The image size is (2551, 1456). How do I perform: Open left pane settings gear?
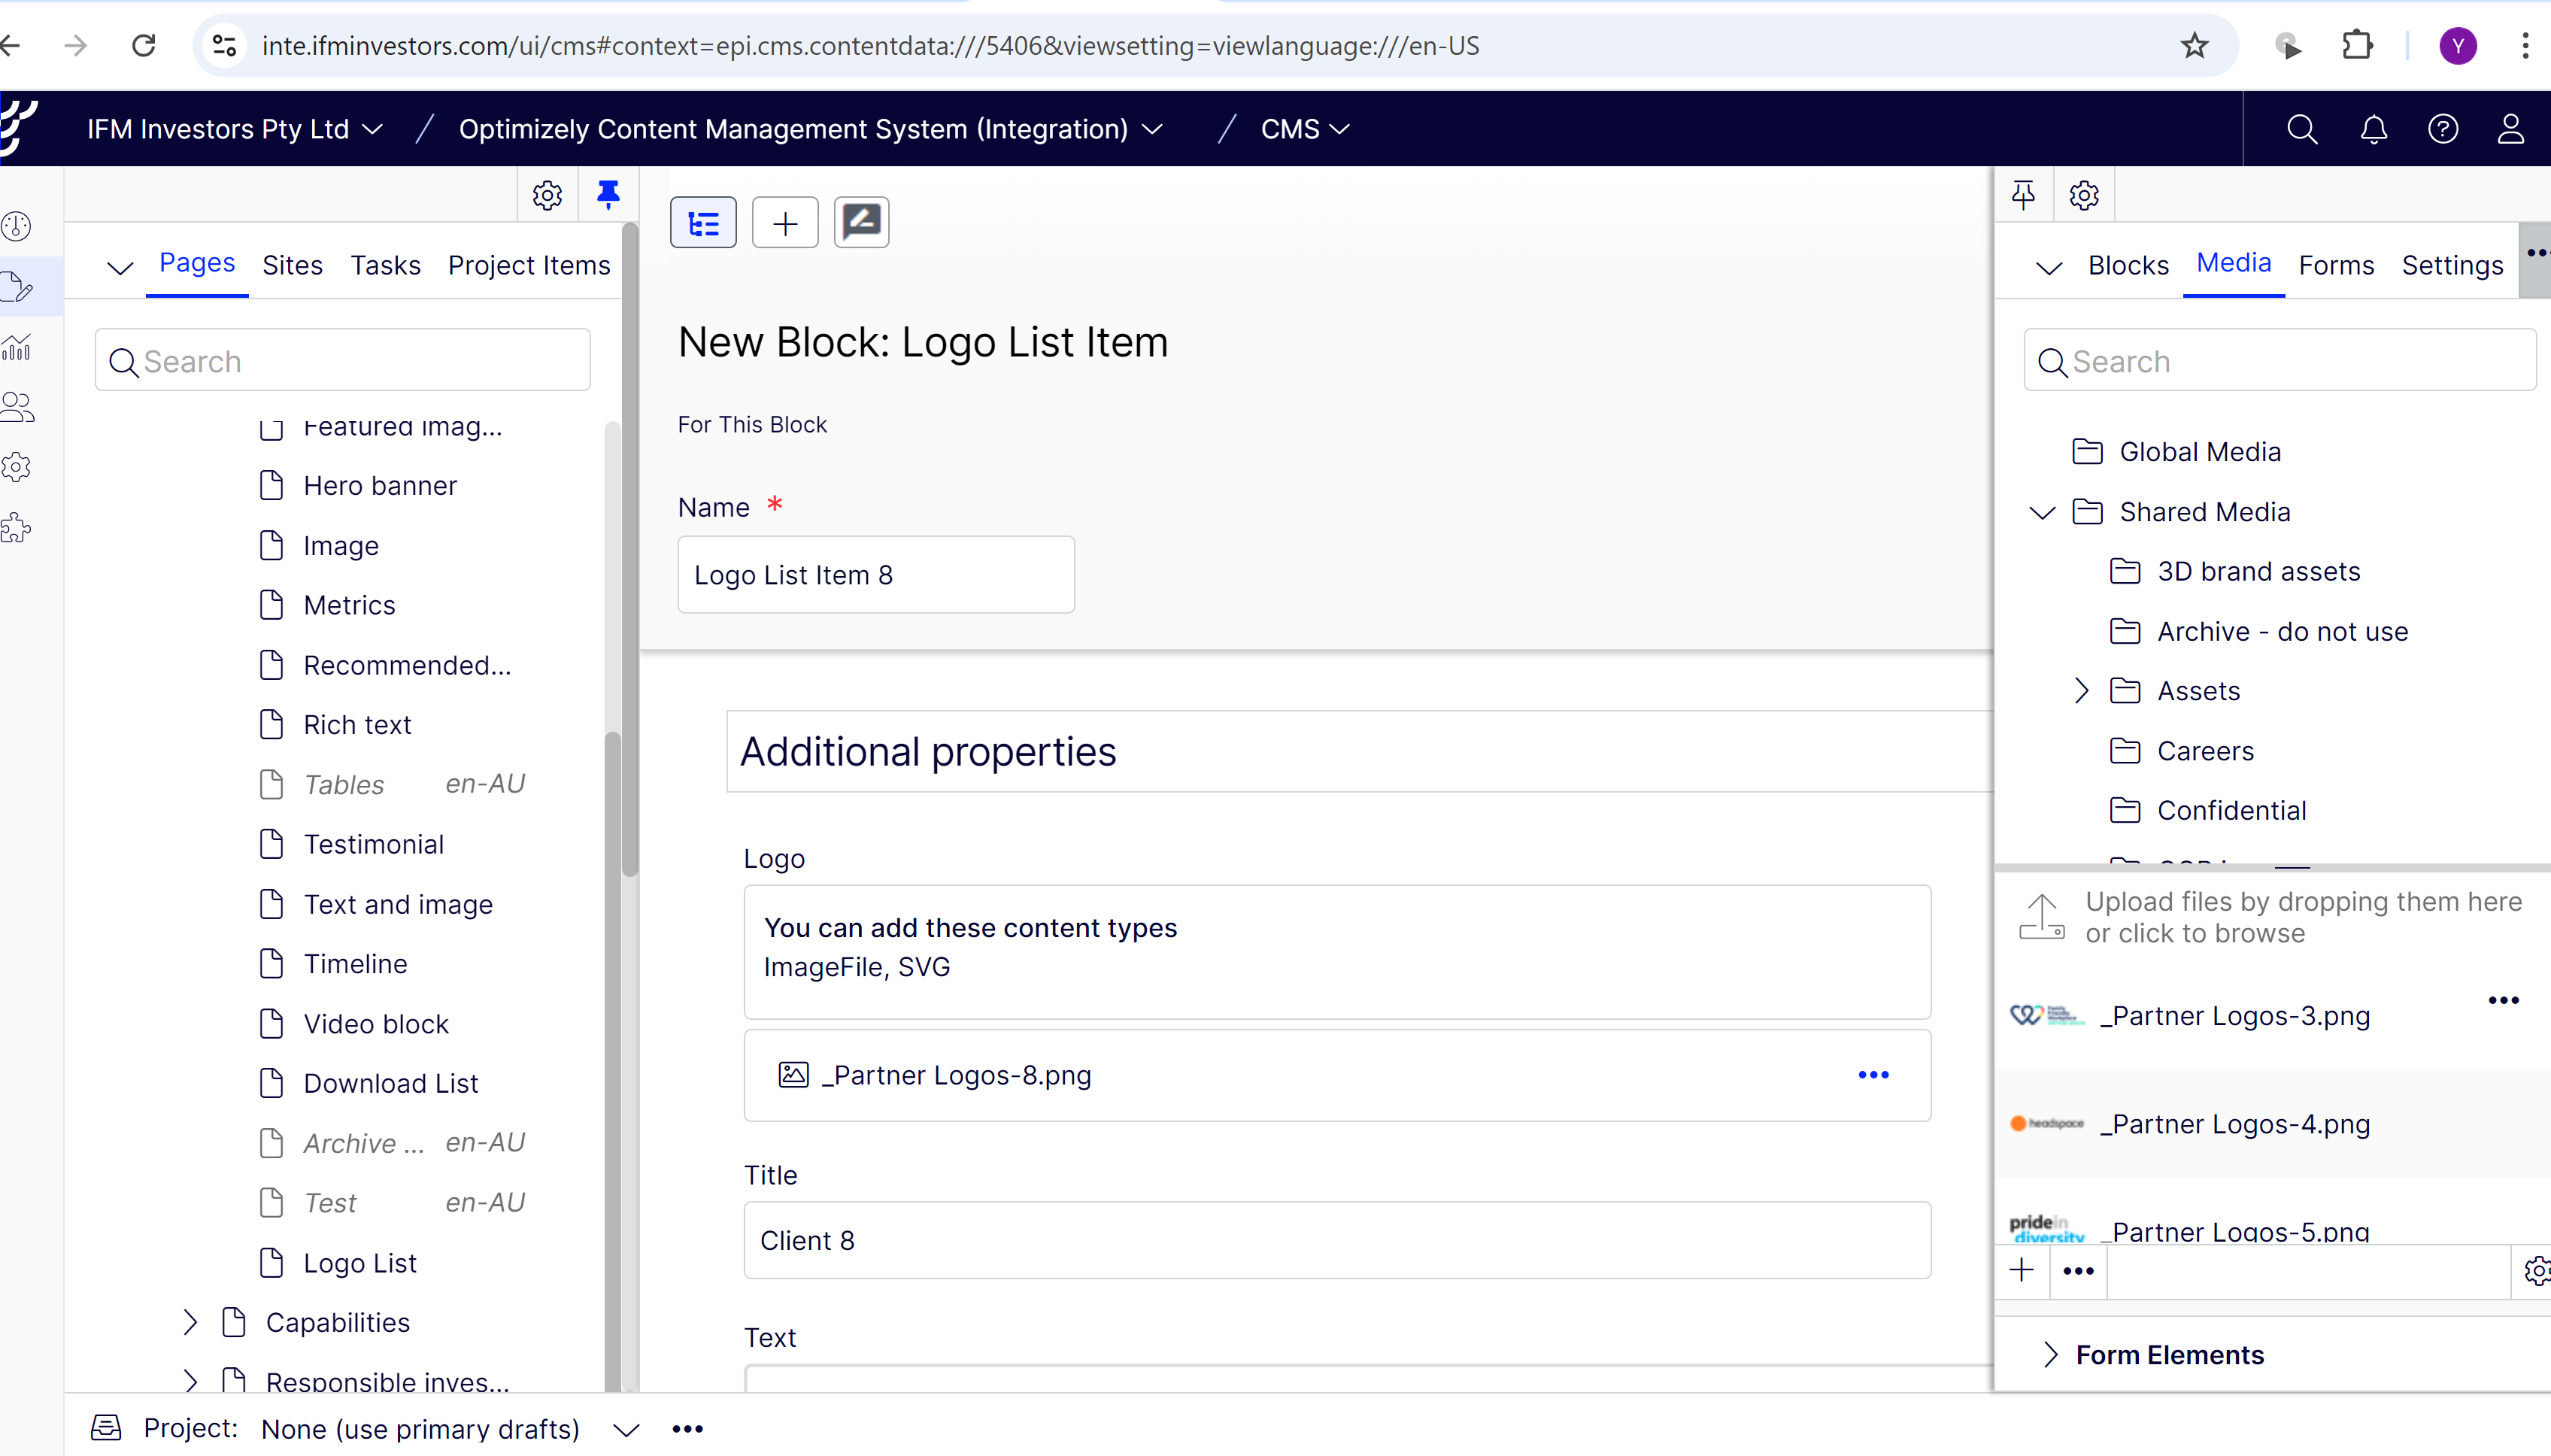click(x=547, y=195)
